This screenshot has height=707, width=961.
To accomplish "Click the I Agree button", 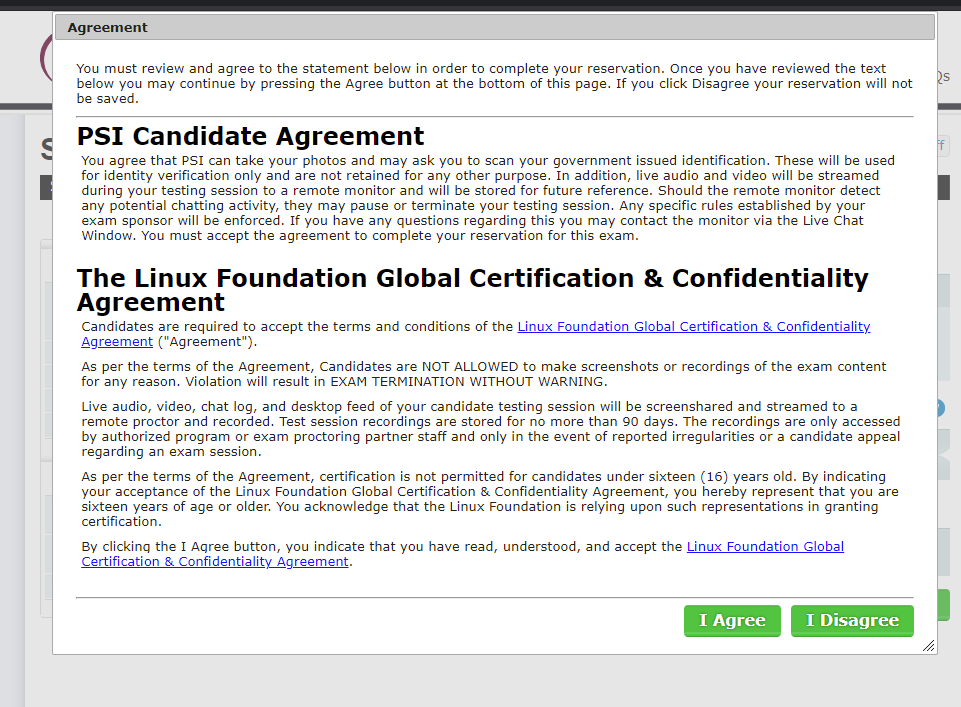I will 732,621.
